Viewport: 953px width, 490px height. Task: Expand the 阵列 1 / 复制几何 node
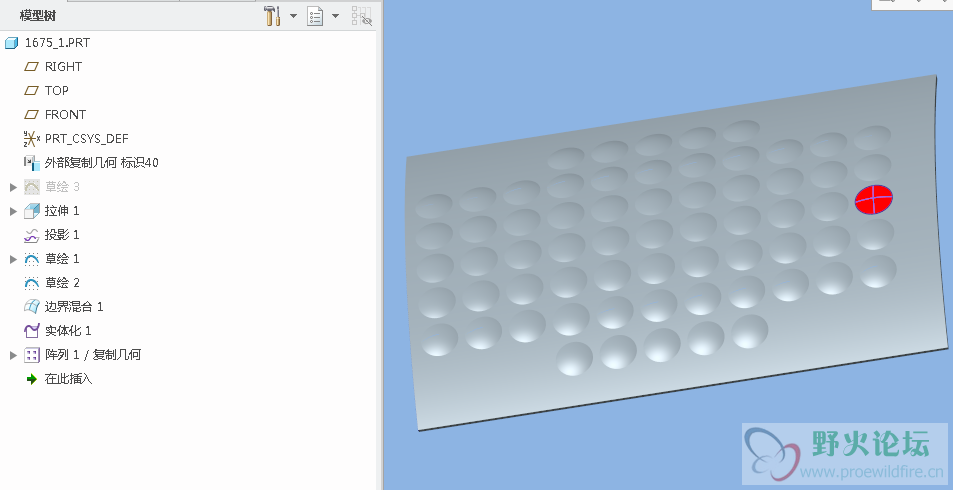(x=13, y=355)
